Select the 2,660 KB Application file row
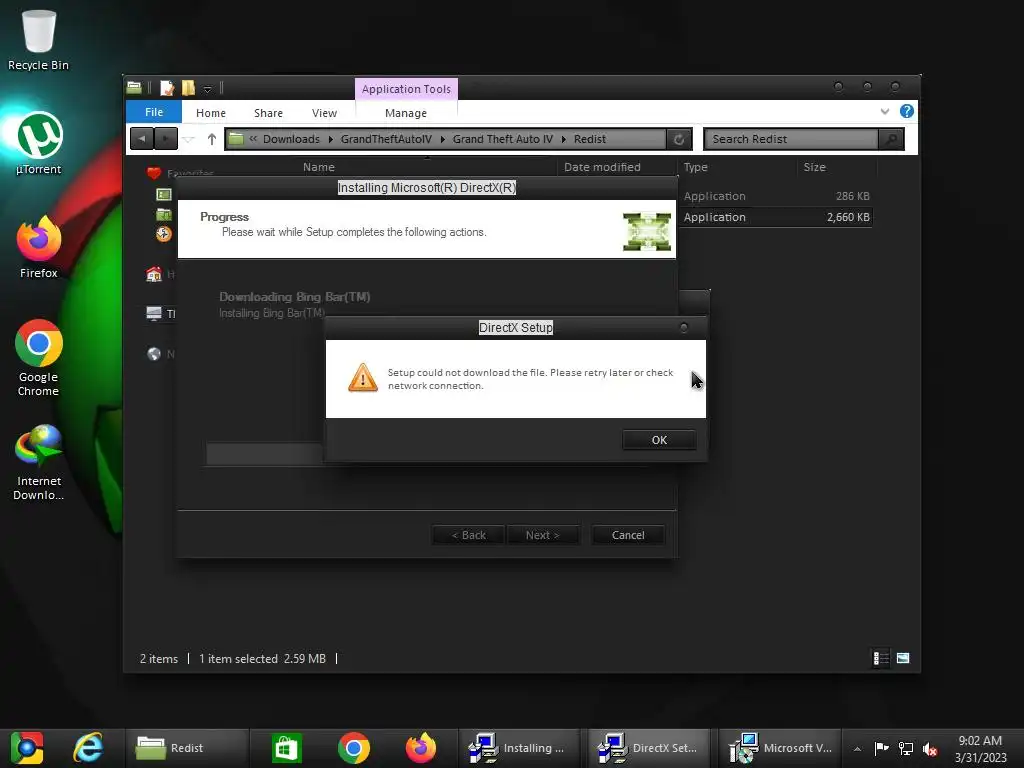Viewport: 1024px width, 768px height. pyautogui.click(x=776, y=217)
